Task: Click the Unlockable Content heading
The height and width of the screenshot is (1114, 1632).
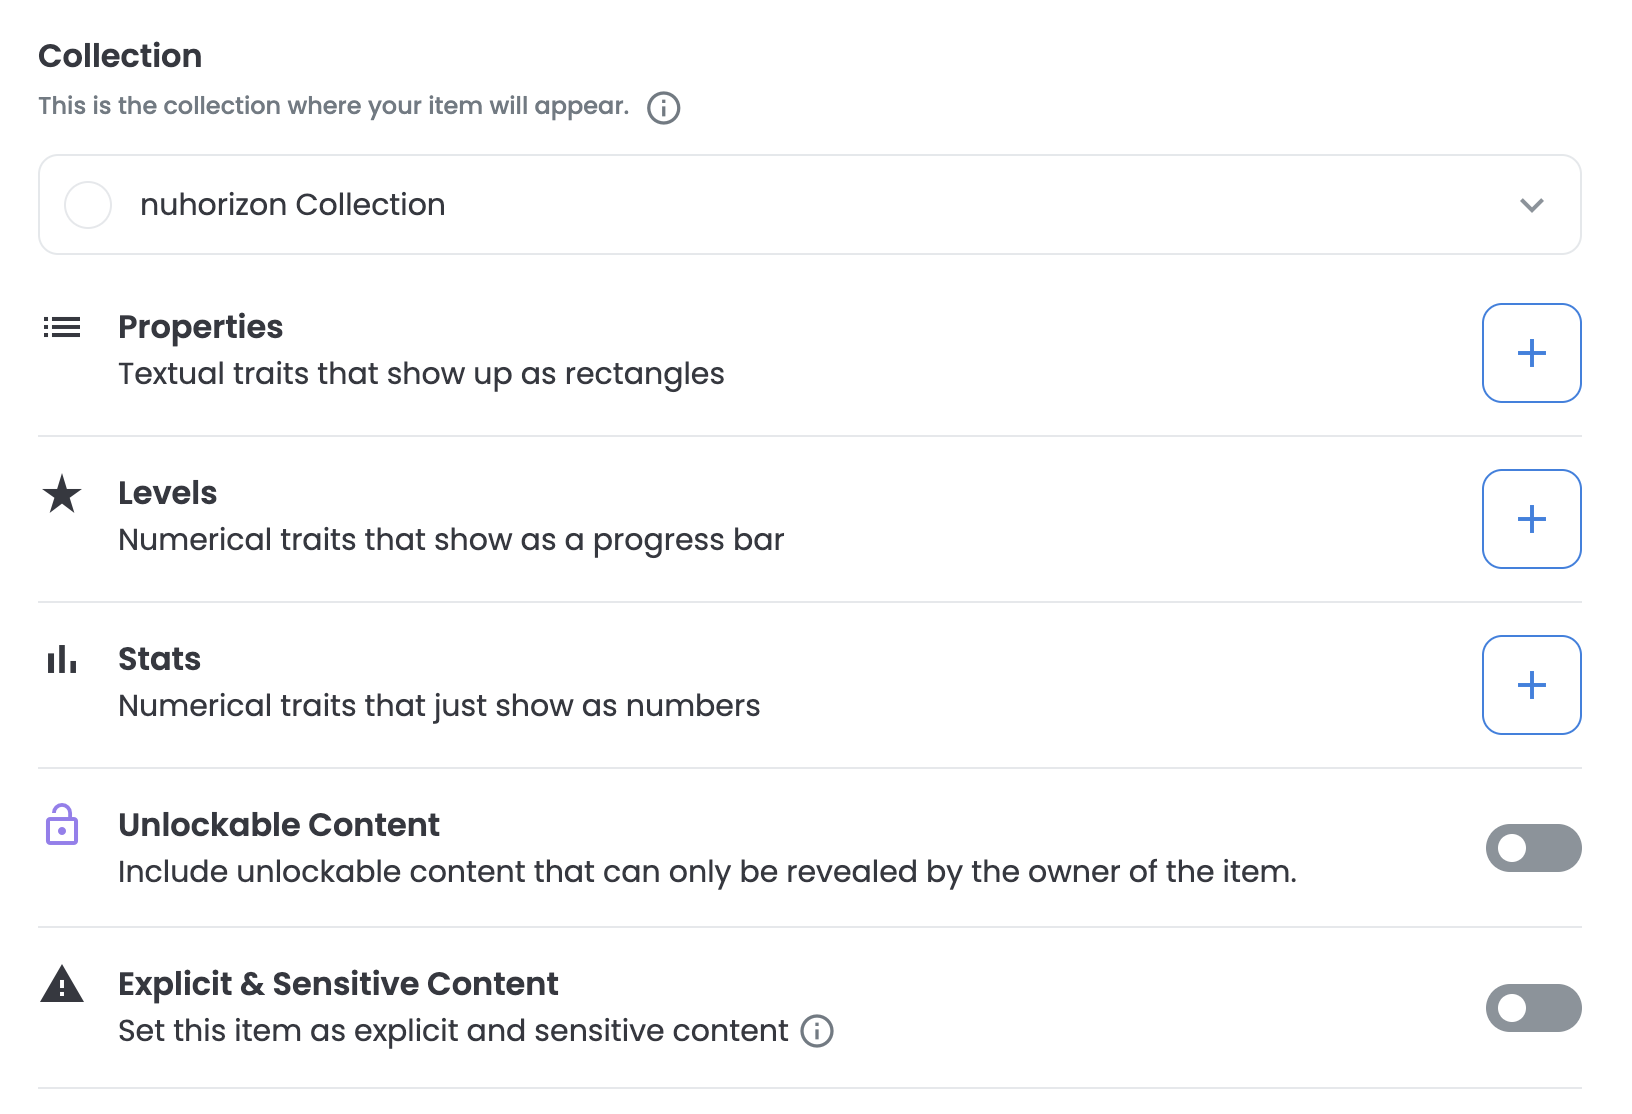Action: tap(279, 825)
